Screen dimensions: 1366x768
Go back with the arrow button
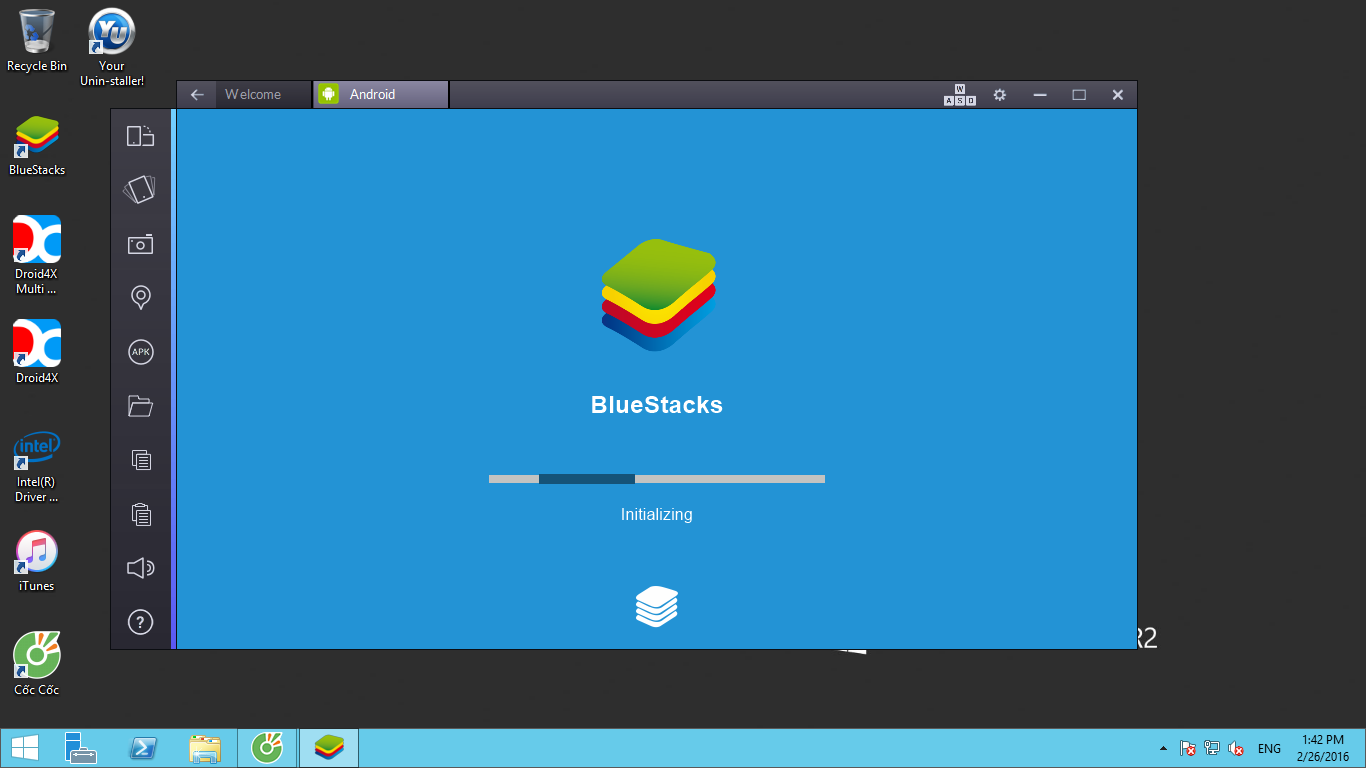click(197, 95)
